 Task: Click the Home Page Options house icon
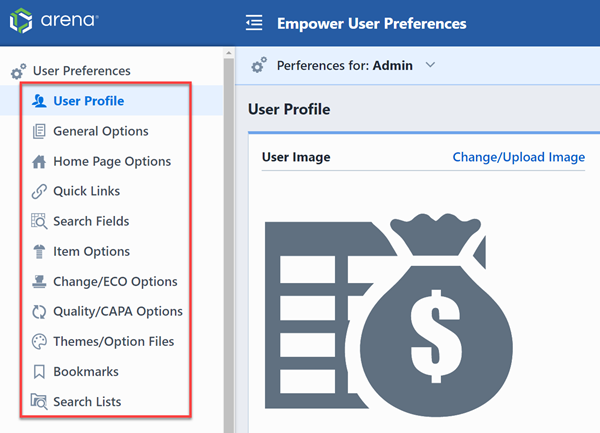pyautogui.click(x=39, y=161)
